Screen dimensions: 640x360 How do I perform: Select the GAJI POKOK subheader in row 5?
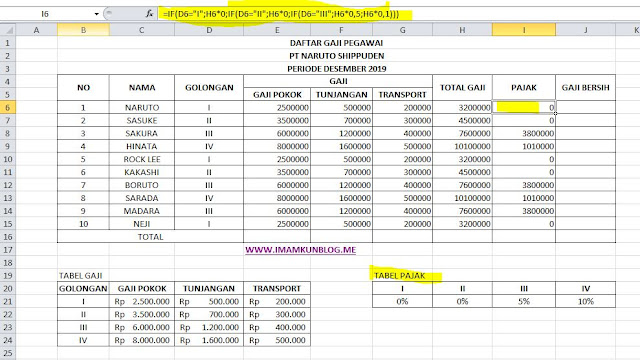(x=277, y=95)
